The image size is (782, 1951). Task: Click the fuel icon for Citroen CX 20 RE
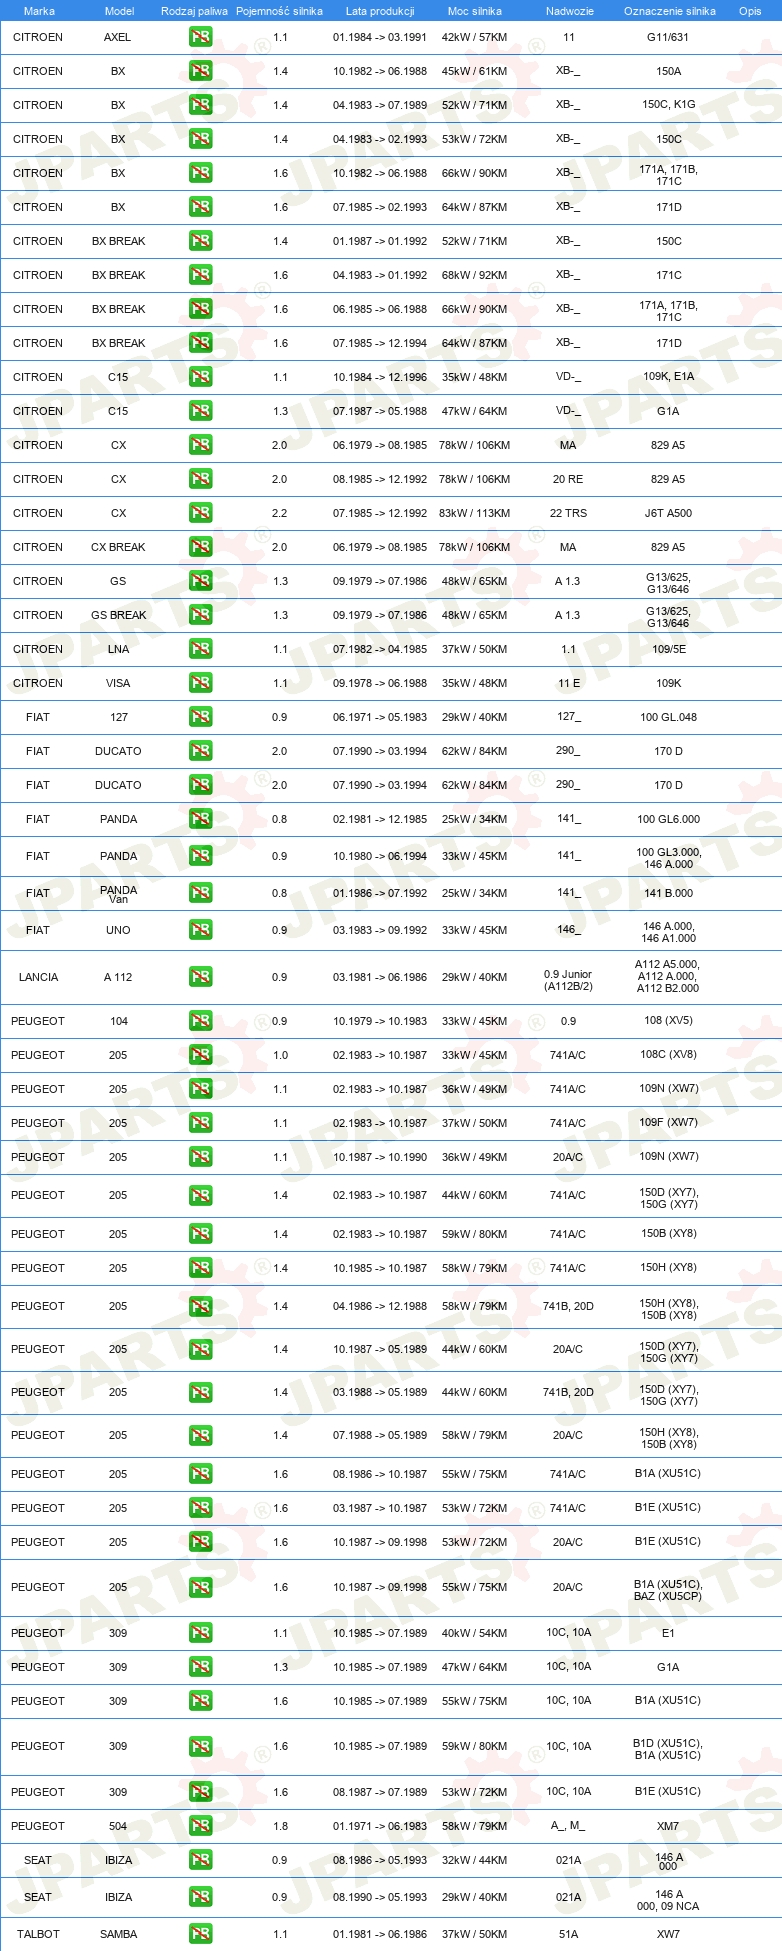(200, 479)
